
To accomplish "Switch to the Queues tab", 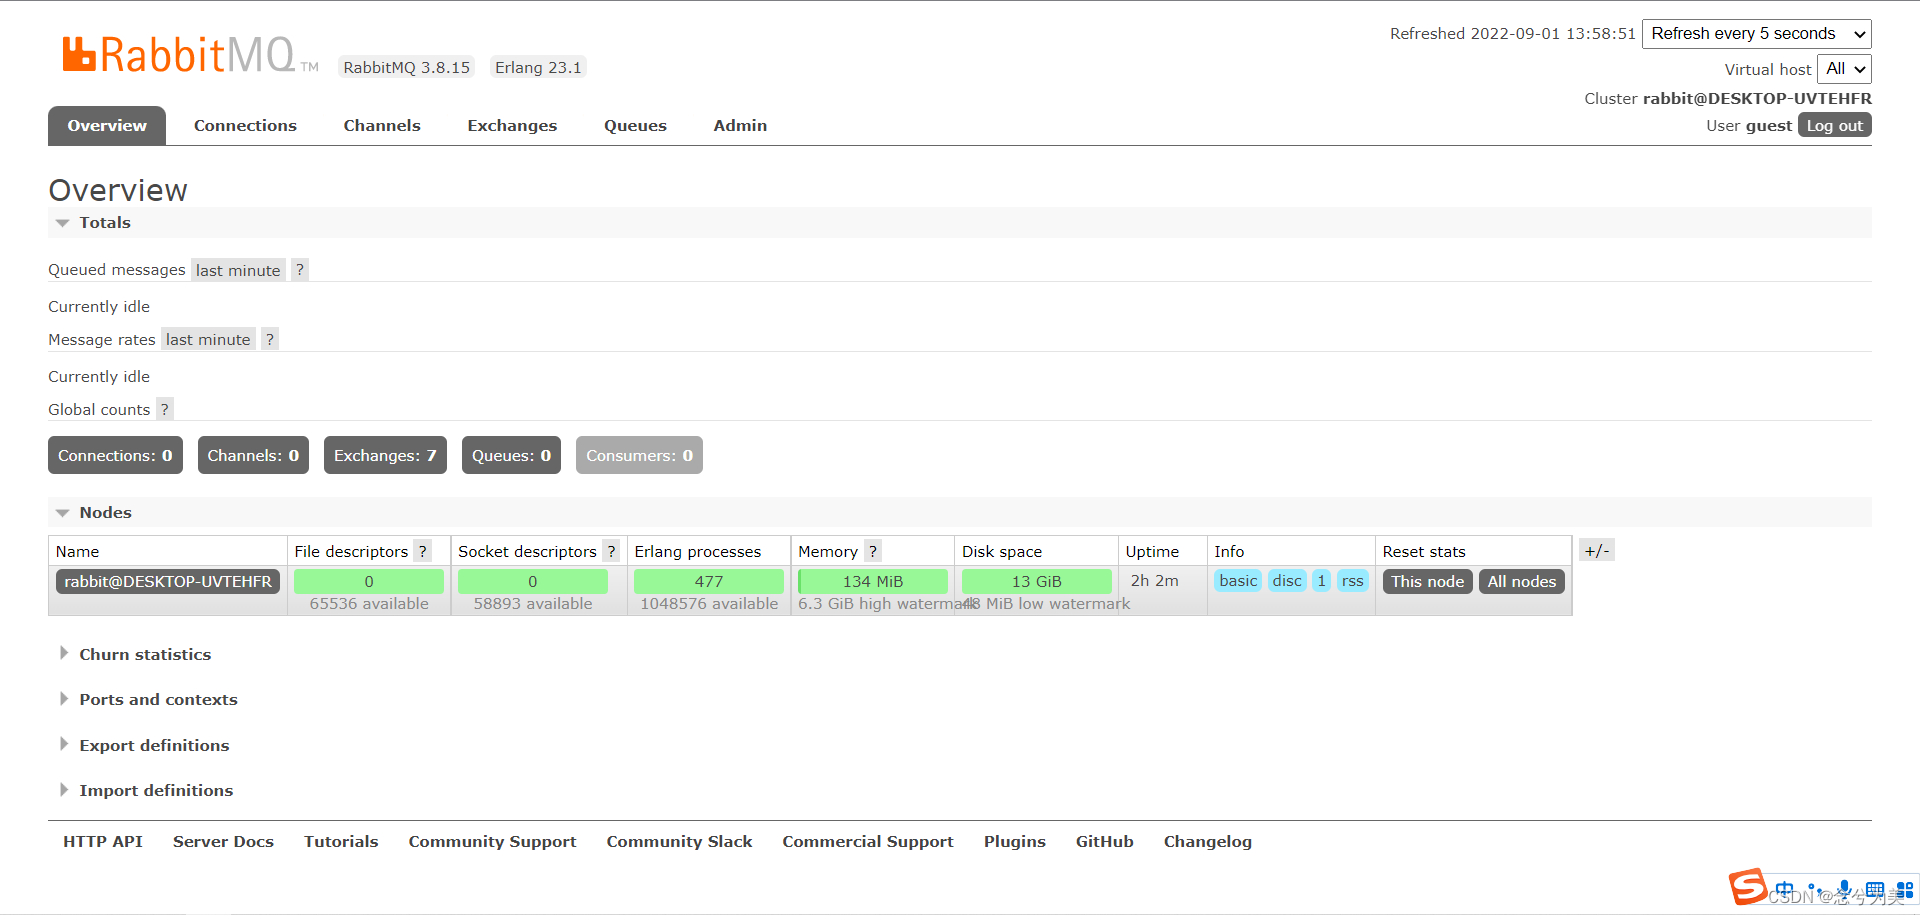I will point(635,126).
